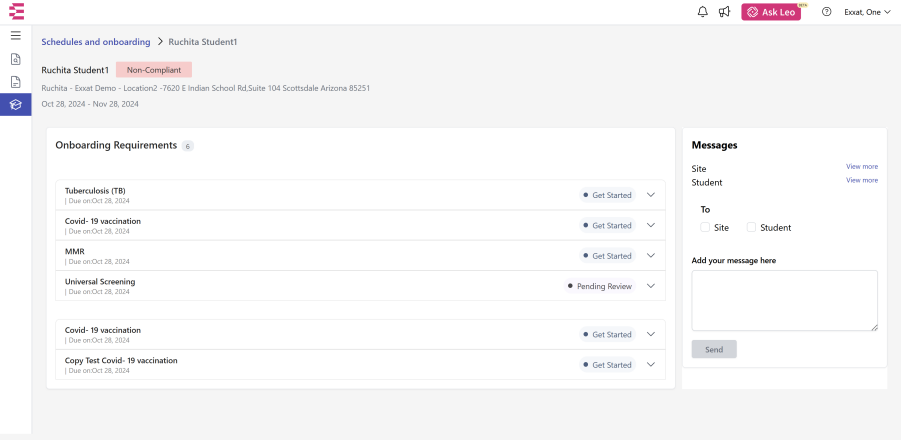Open the document list sidebar icon
Screen dimensions: 902x440
coord(16,82)
